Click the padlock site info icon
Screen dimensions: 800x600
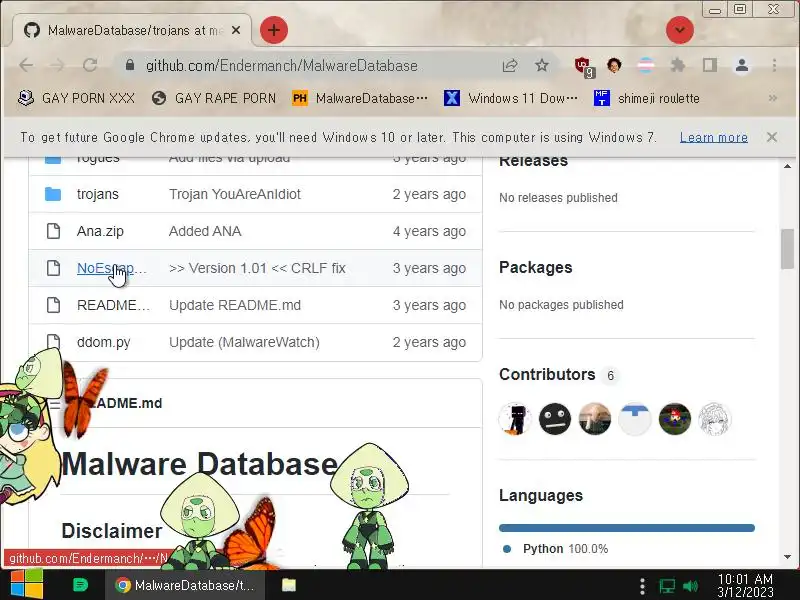tap(130, 65)
